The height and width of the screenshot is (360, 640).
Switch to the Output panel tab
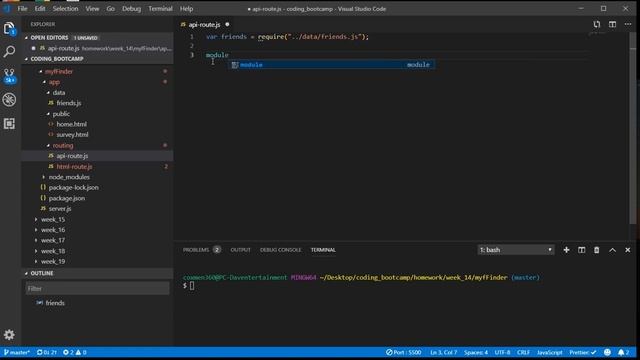[240, 250]
